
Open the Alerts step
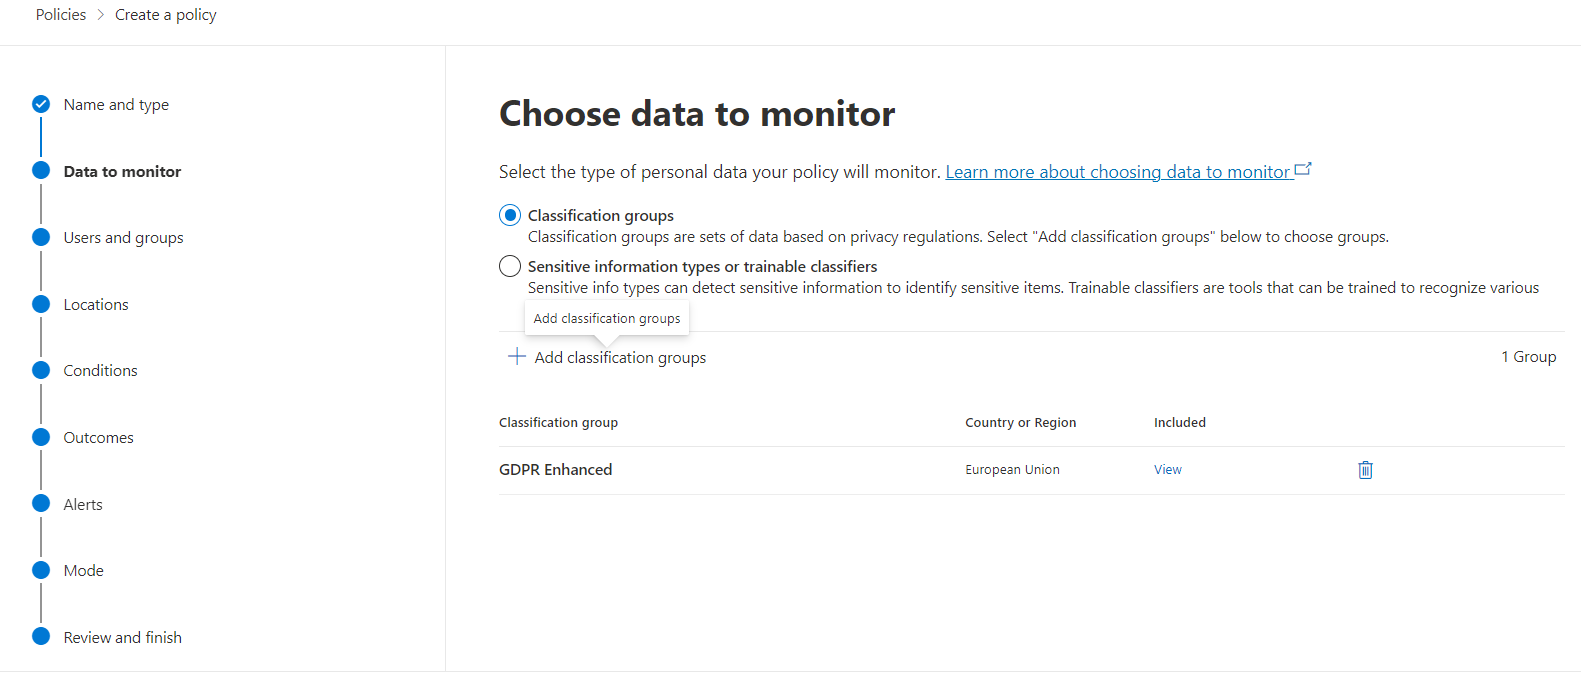[83, 505]
